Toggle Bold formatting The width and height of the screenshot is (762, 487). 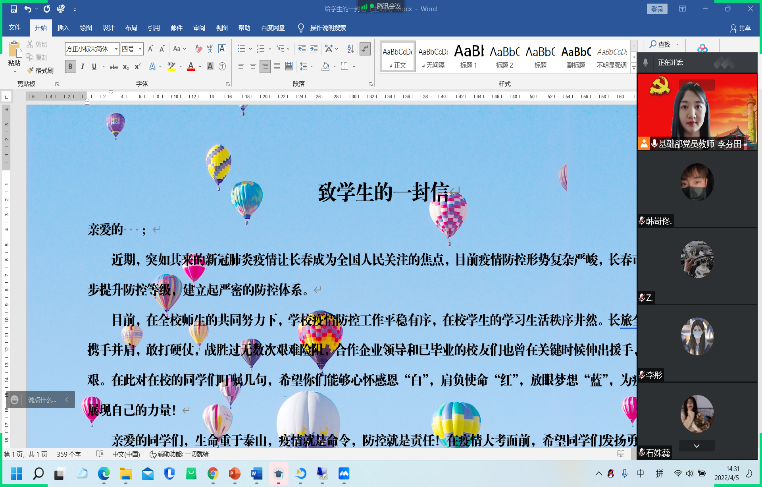(x=70, y=66)
